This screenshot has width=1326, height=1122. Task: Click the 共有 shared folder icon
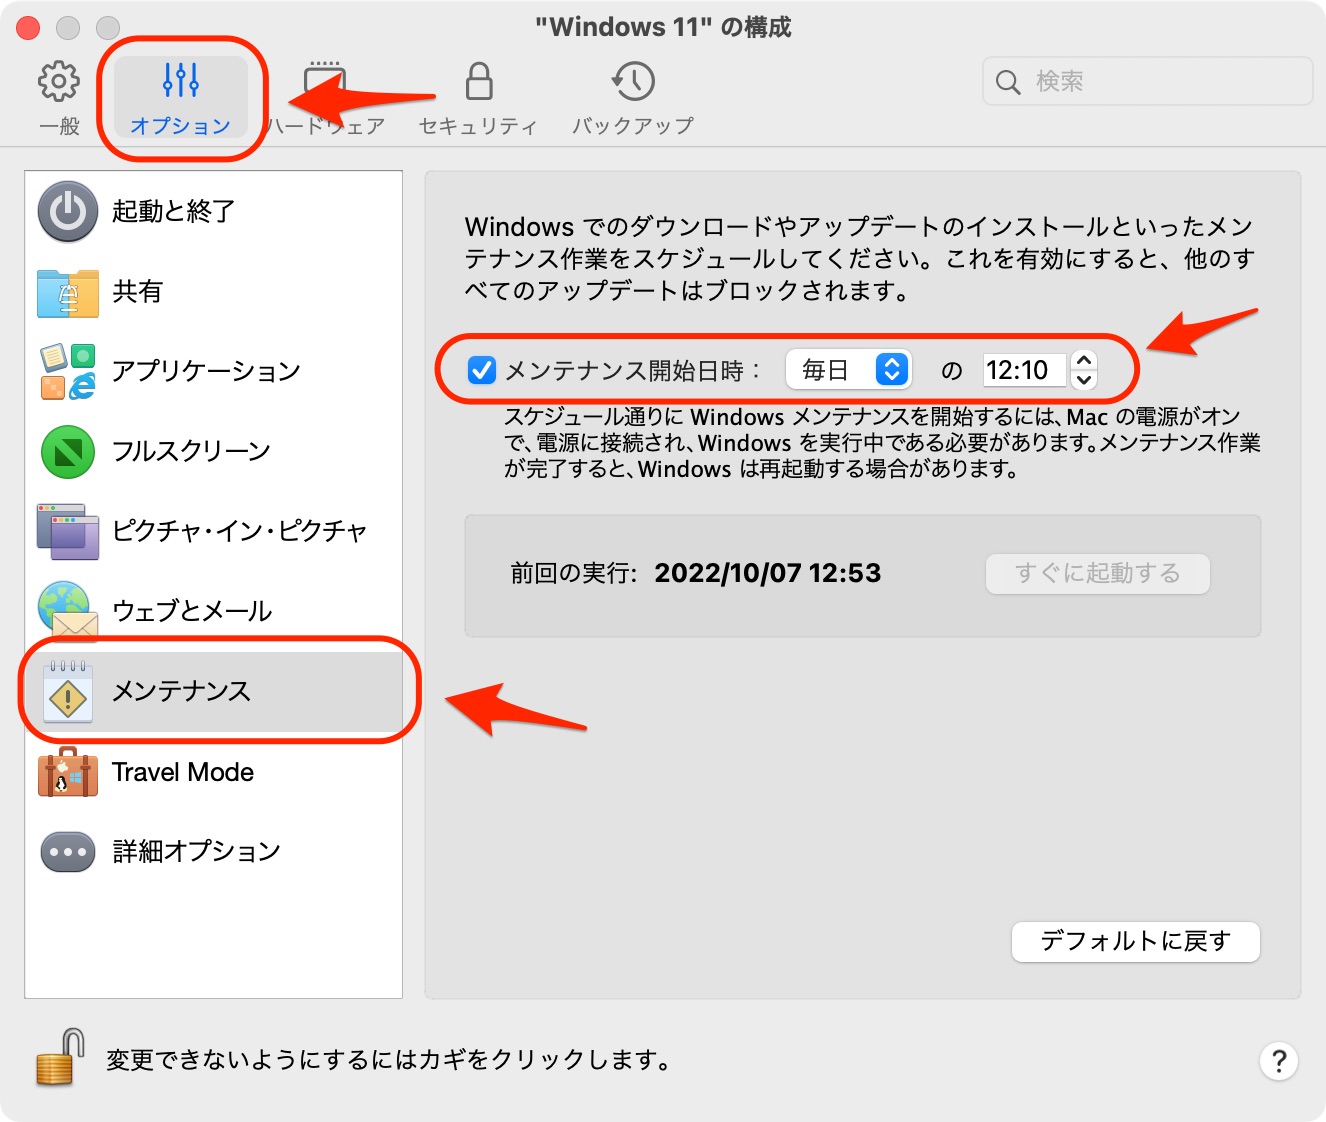click(68, 292)
